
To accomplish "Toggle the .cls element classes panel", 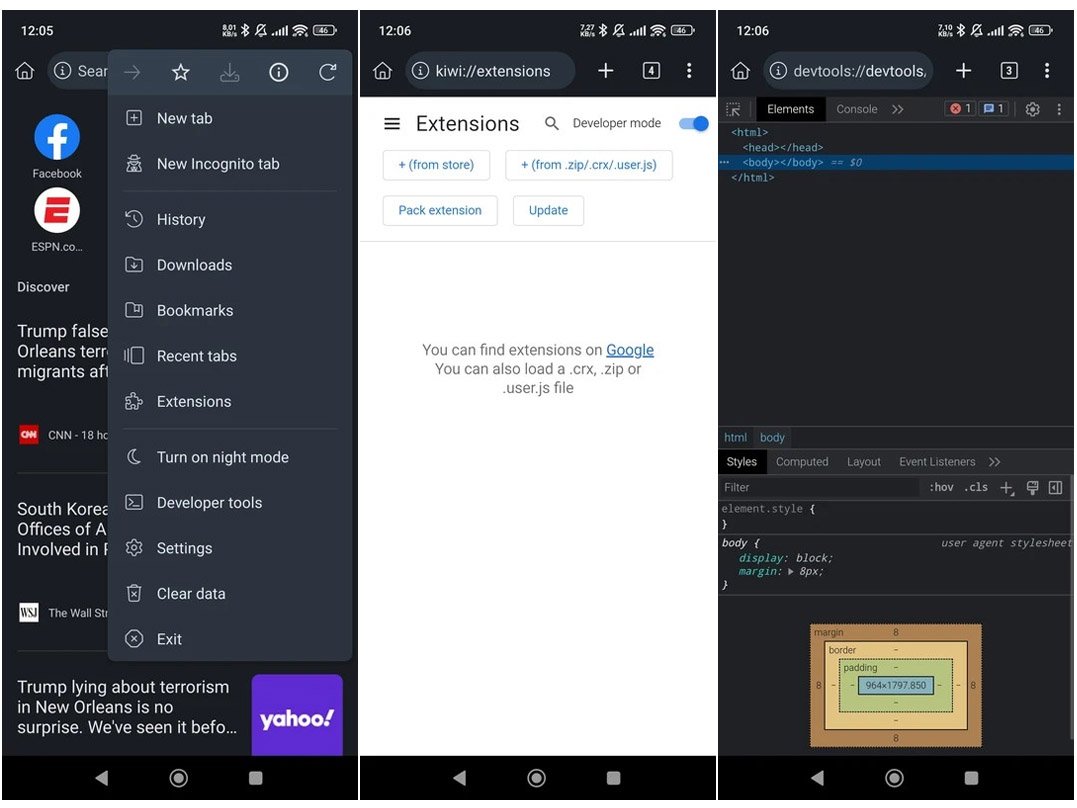I will coord(977,487).
